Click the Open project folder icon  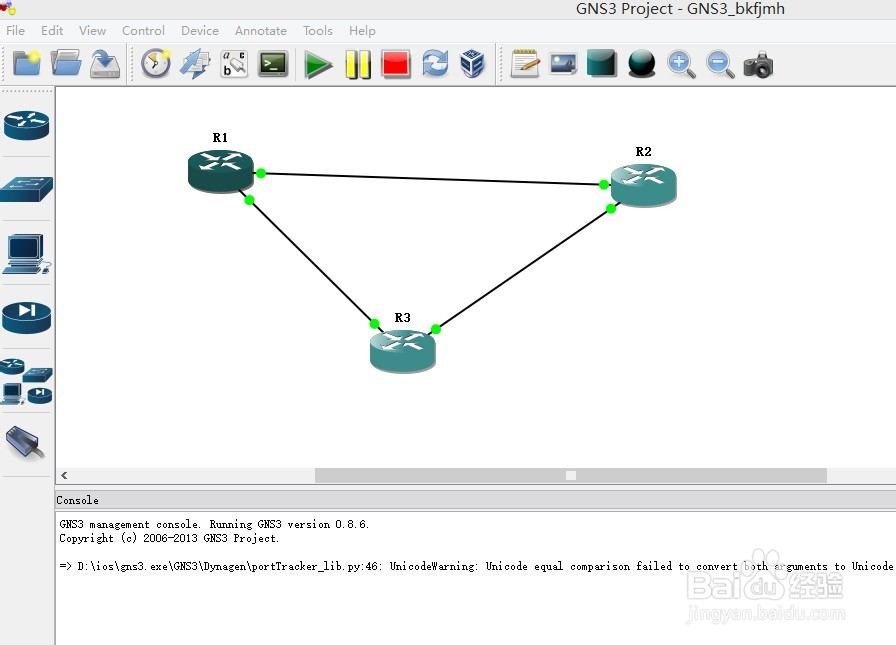[x=66, y=63]
